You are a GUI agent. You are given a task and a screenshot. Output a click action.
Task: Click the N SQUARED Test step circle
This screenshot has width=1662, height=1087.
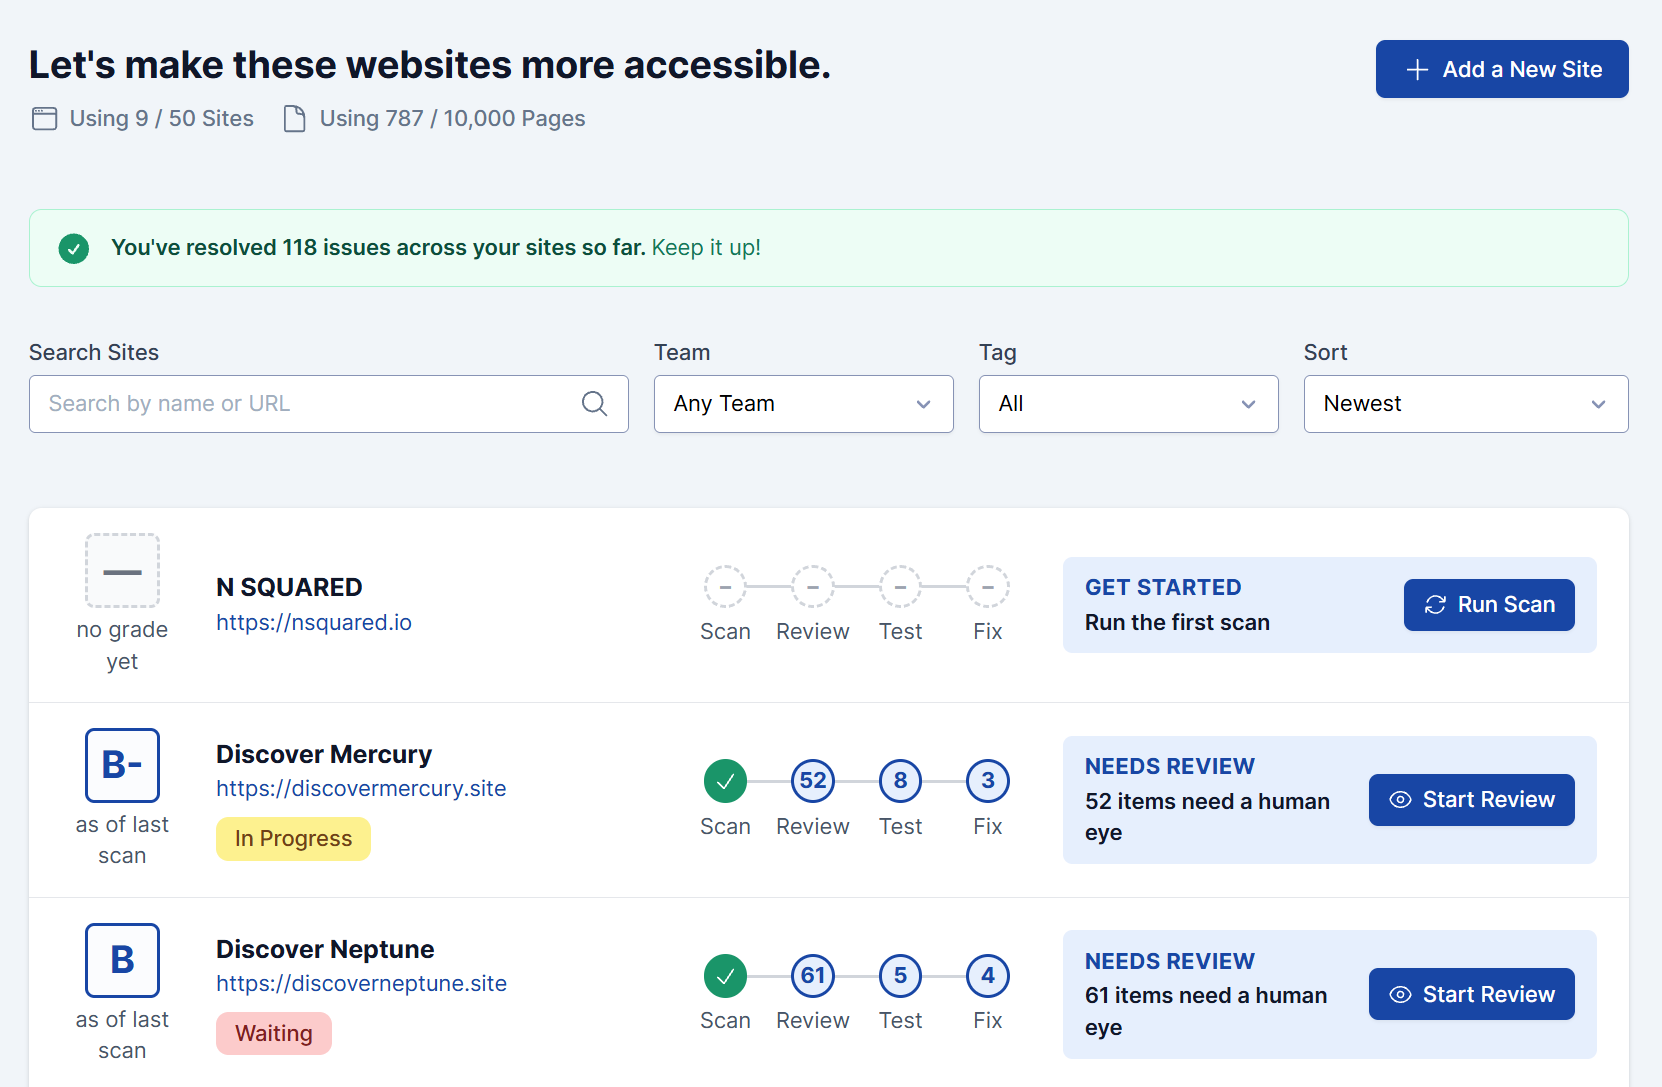[x=901, y=587]
